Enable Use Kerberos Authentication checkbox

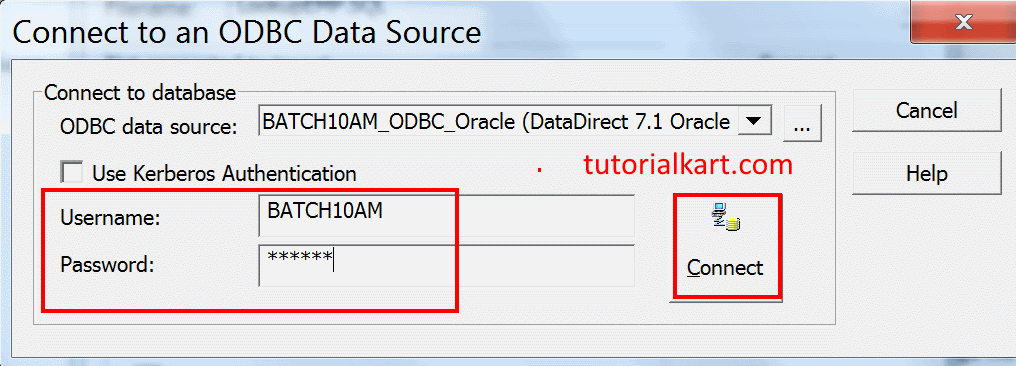click(x=72, y=173)
